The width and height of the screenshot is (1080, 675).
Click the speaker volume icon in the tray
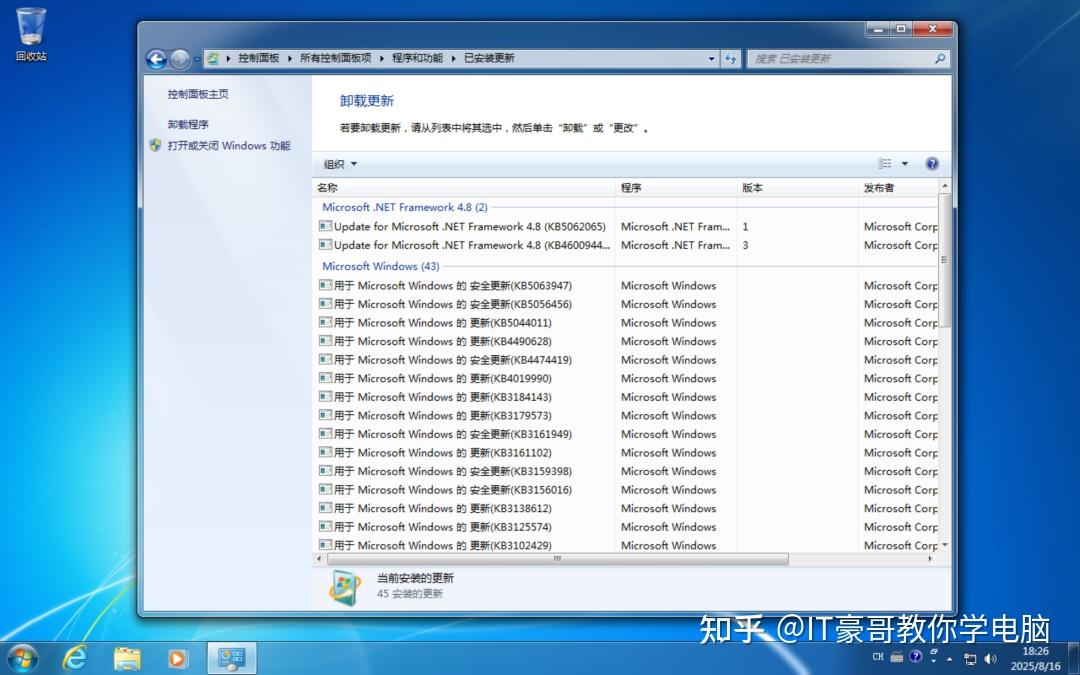coord(991,658)
